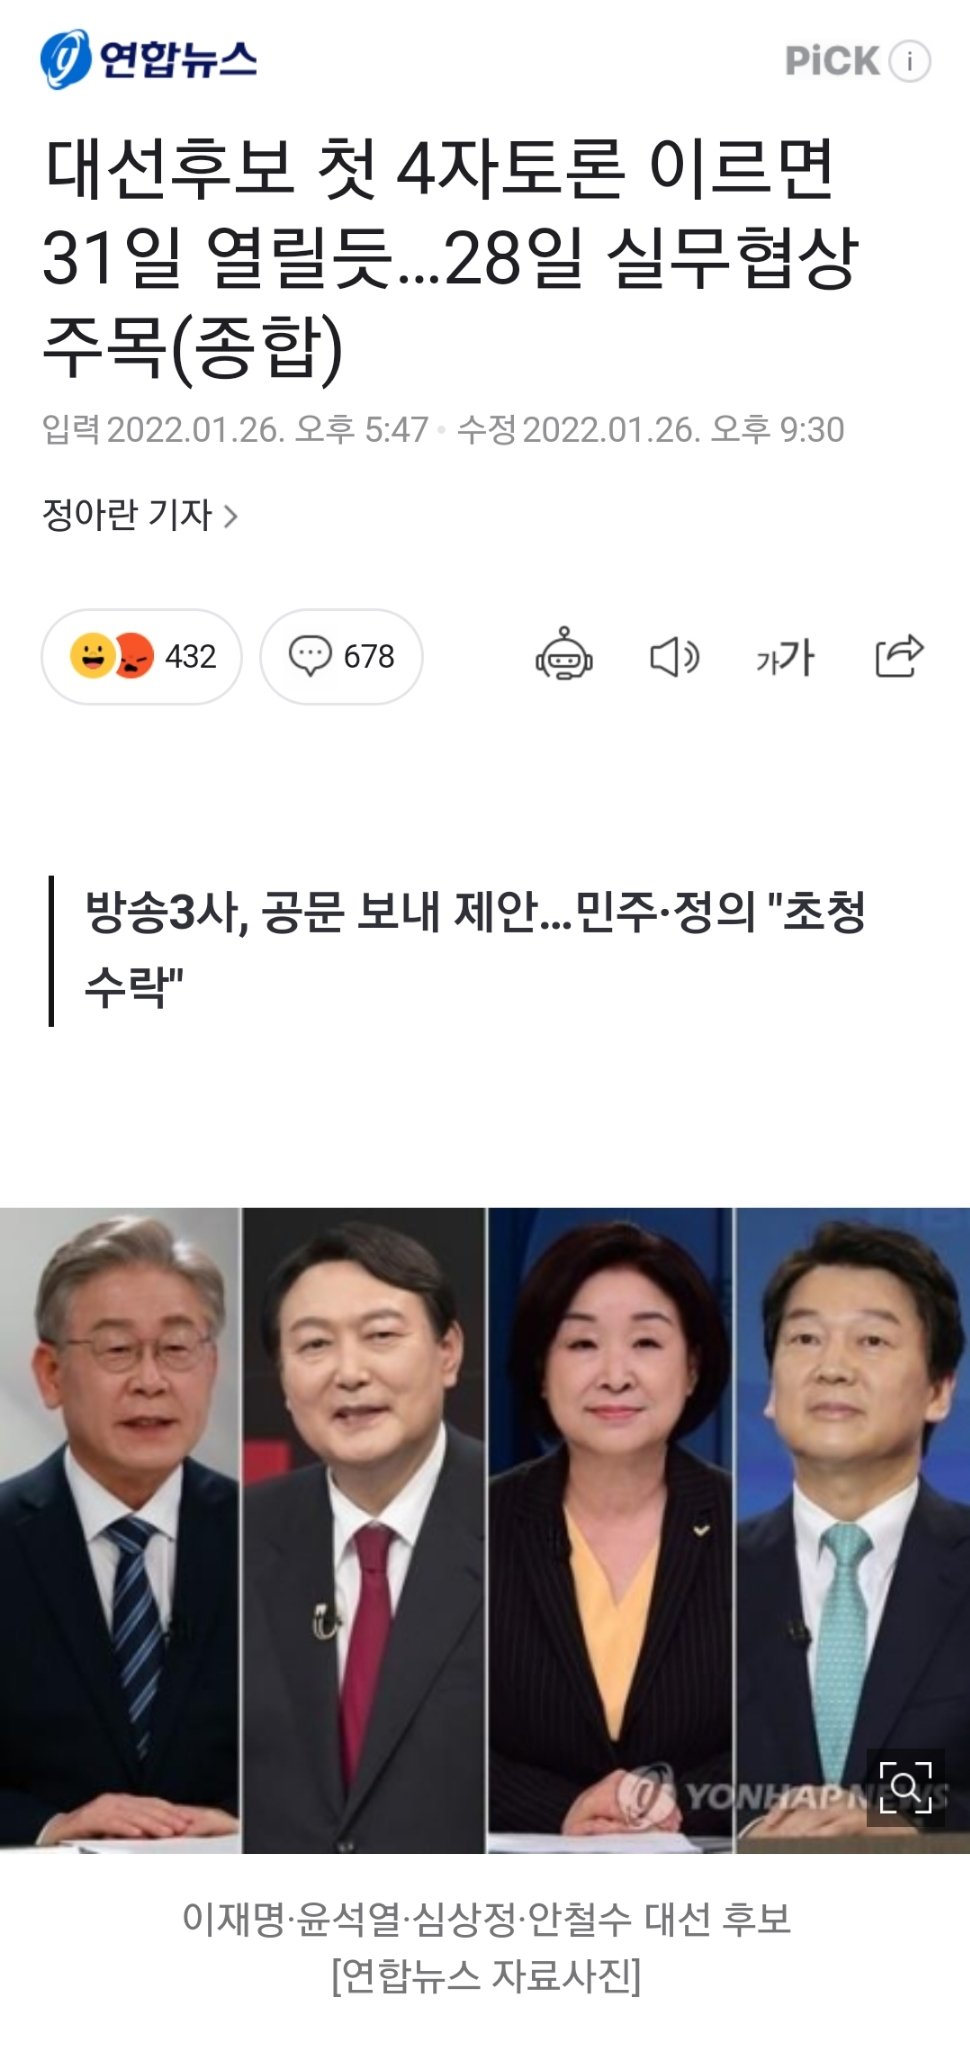This screenshot has height=2052, width=970.
Task: Tap Ahn Cheol-soo's photo panel
Action: [853, 1530]
